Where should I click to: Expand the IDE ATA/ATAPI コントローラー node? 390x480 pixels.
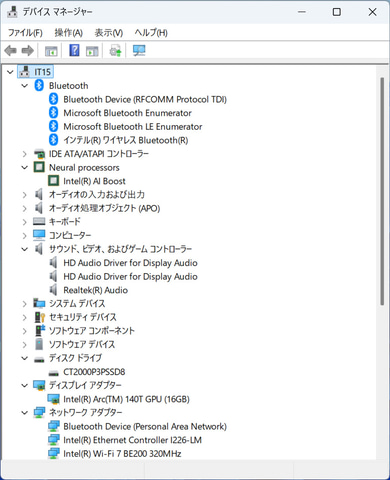tap(24, 154)
